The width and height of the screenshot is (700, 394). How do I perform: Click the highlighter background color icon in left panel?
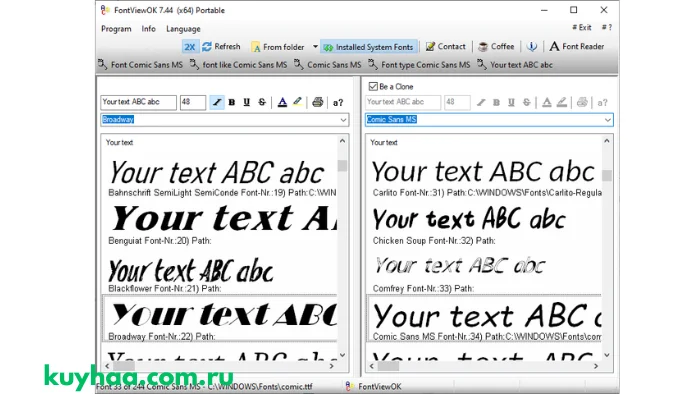(x=297, y=102)
